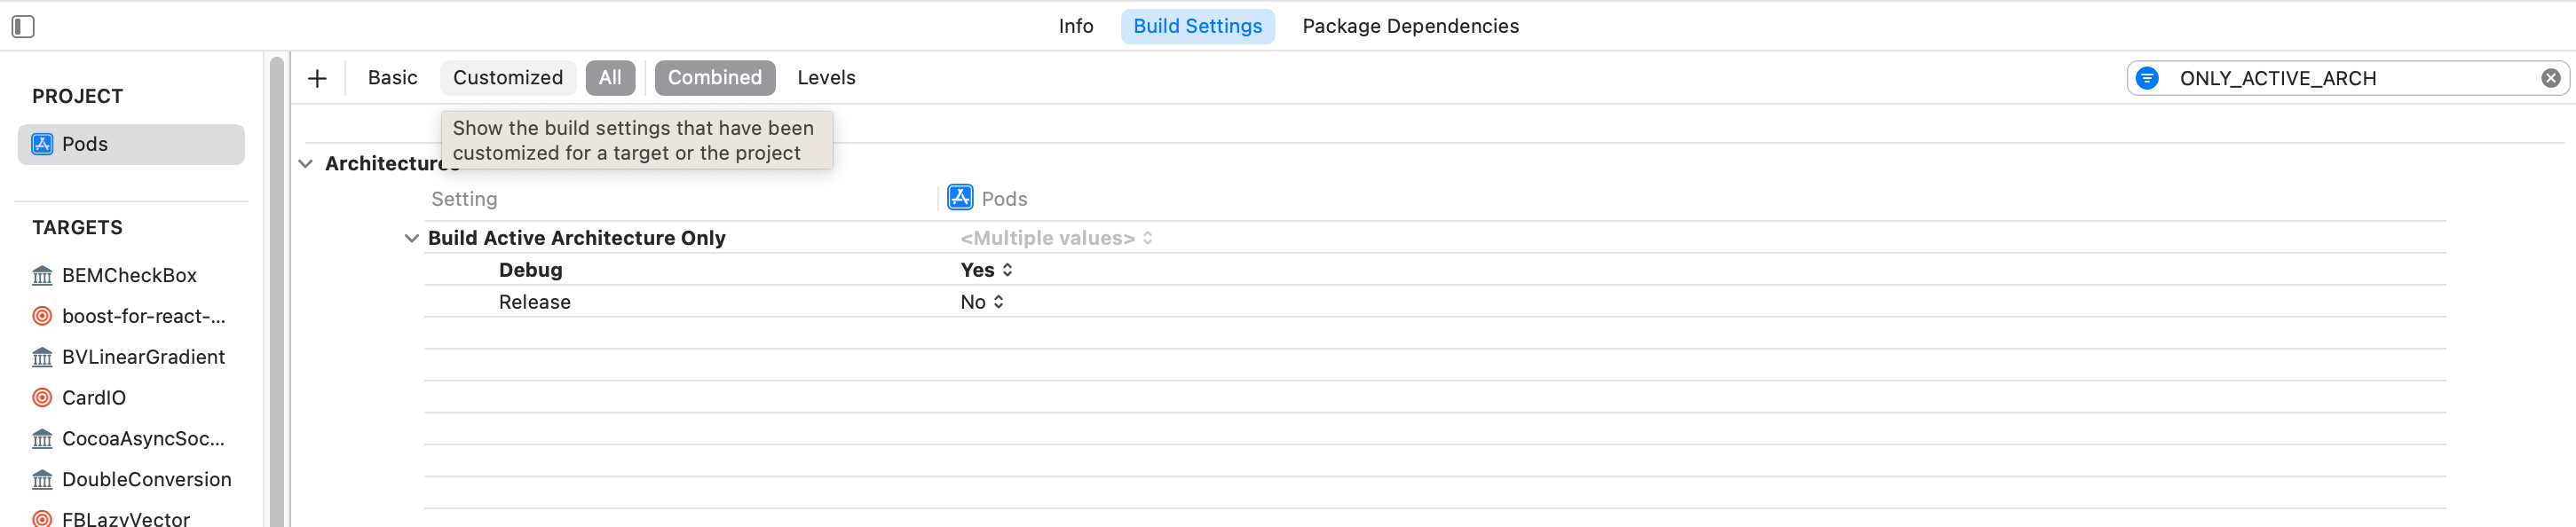Open the Release No value dropdown
2576x527 pixels.
(x=982, y=302)
